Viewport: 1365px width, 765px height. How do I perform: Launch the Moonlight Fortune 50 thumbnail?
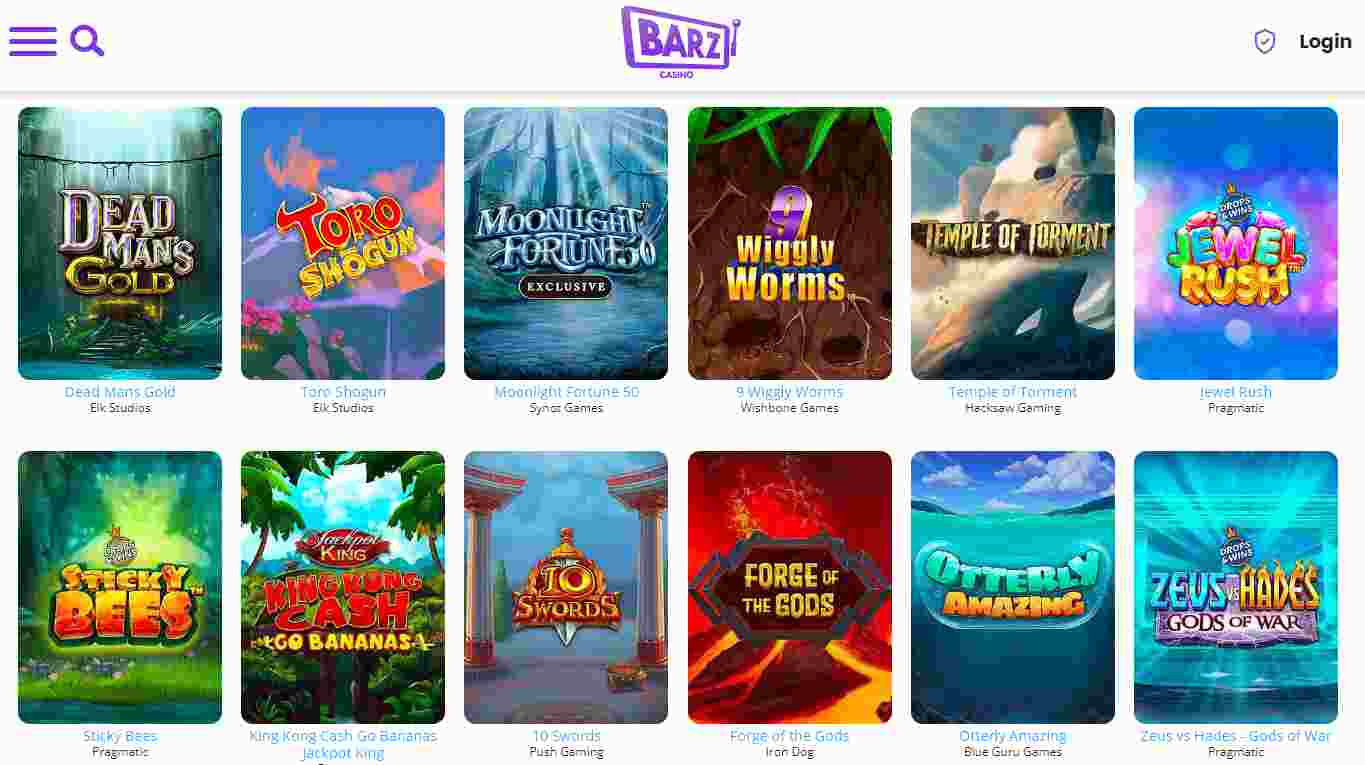coord(566,243)
